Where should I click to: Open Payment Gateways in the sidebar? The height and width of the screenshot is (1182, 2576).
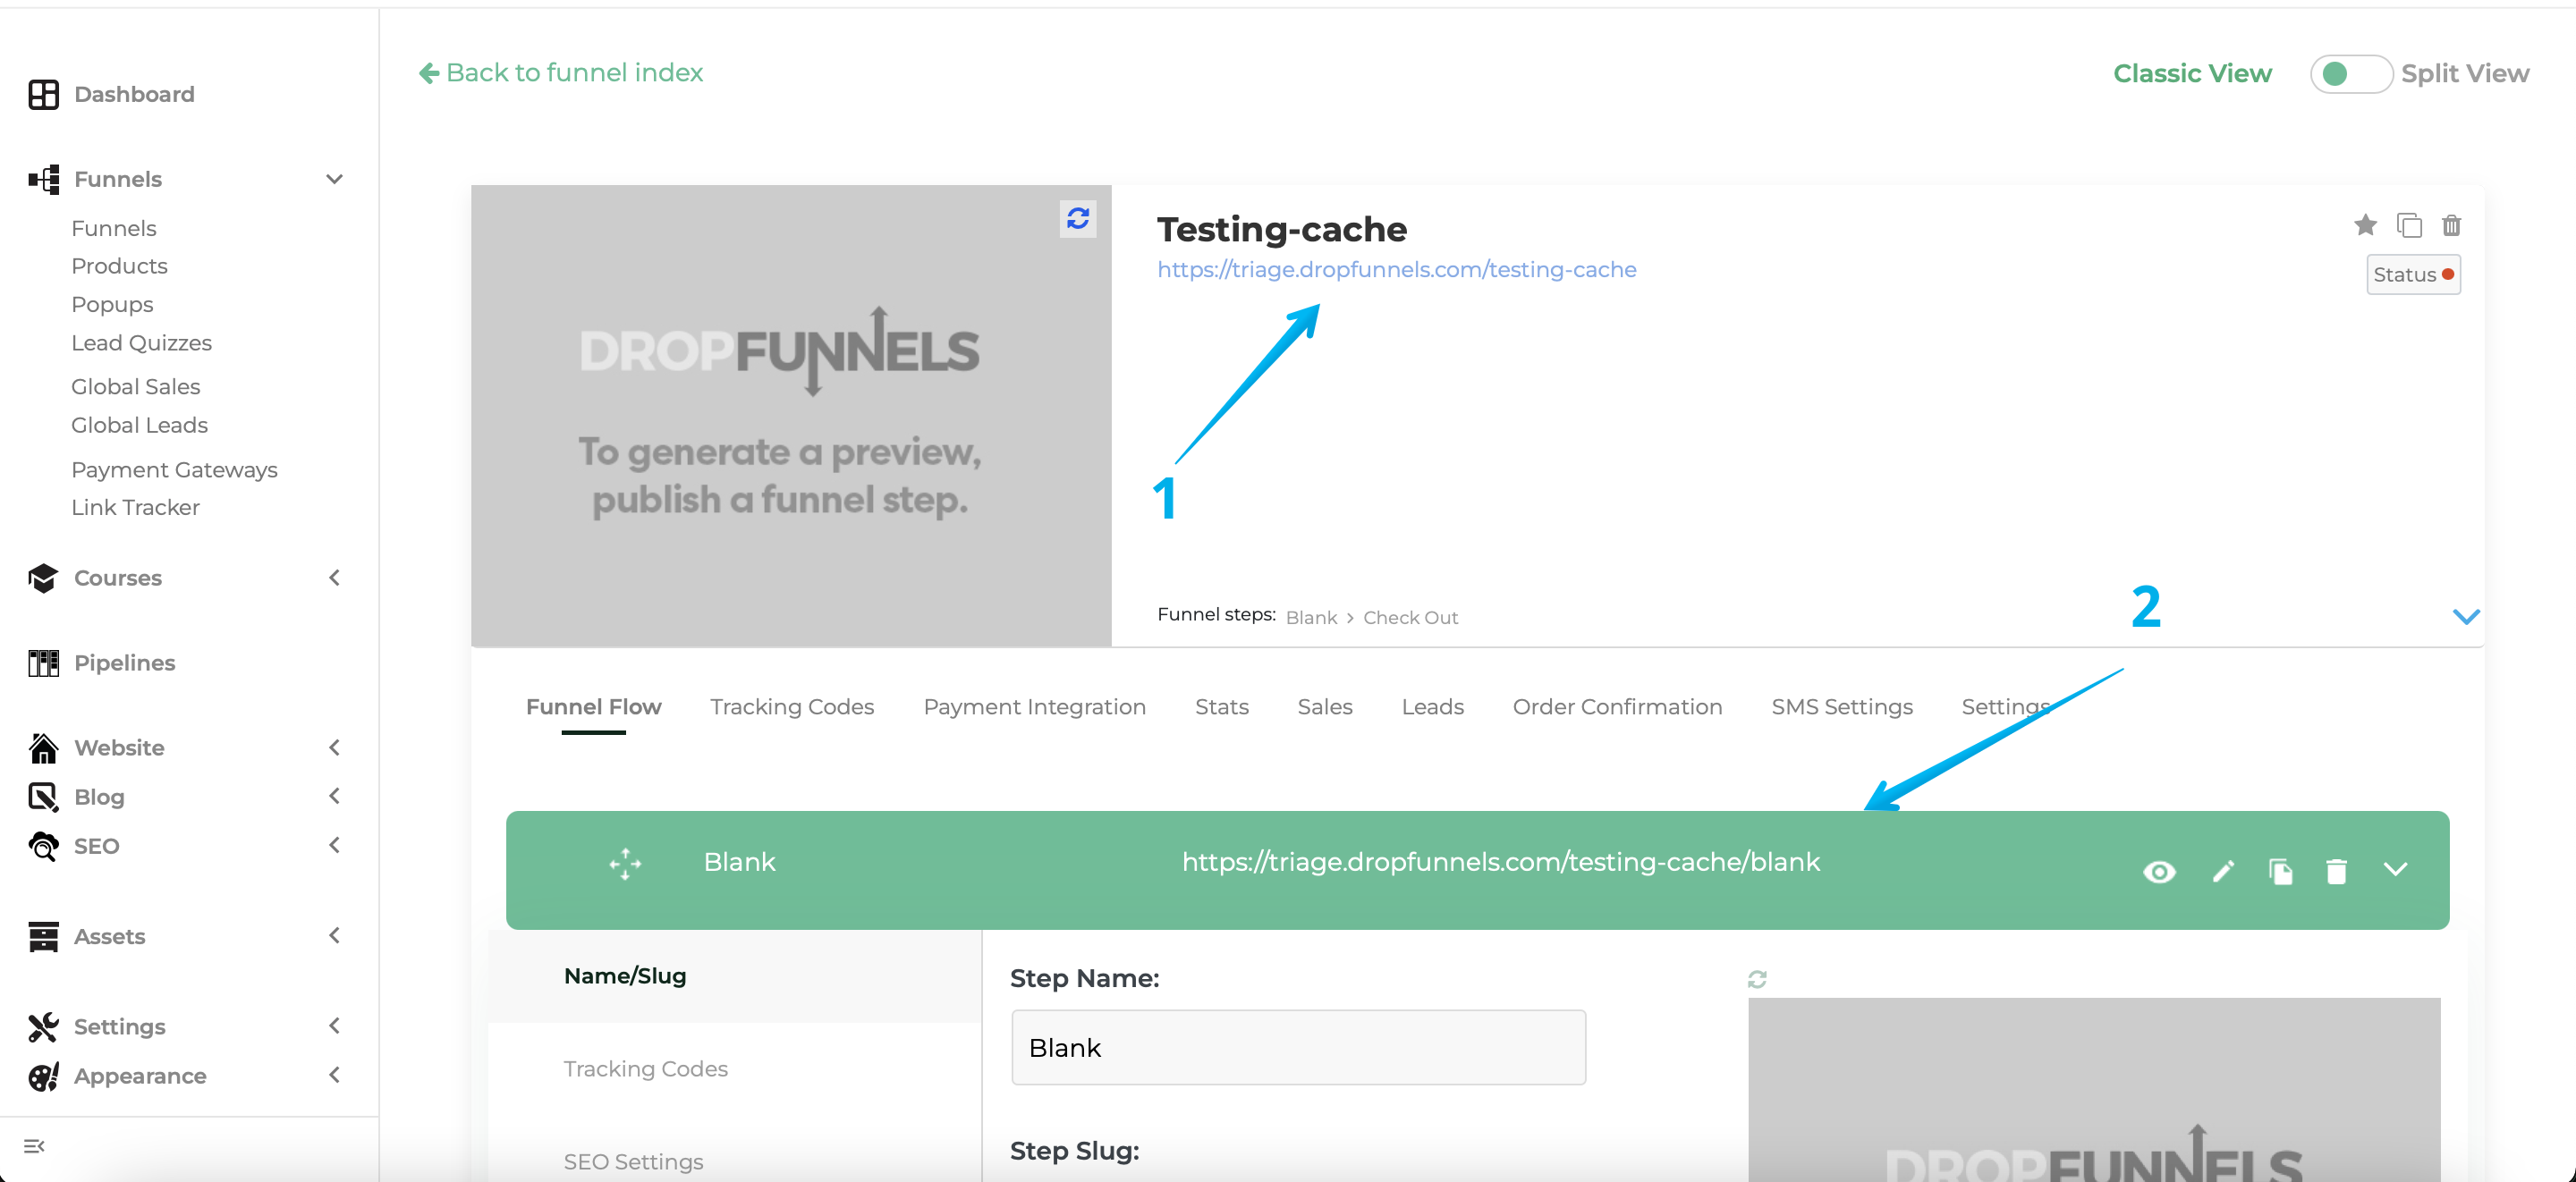tap(174, 470)
